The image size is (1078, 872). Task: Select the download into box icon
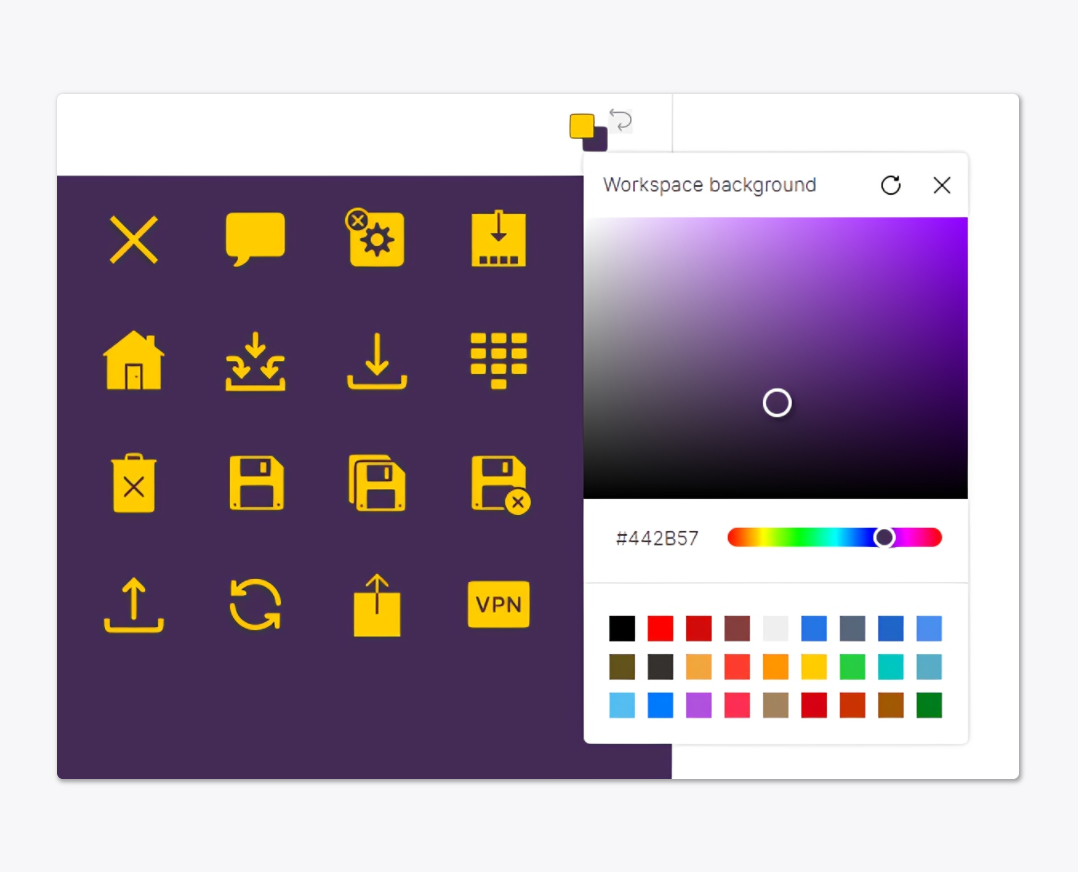click(x=498, y=239)
